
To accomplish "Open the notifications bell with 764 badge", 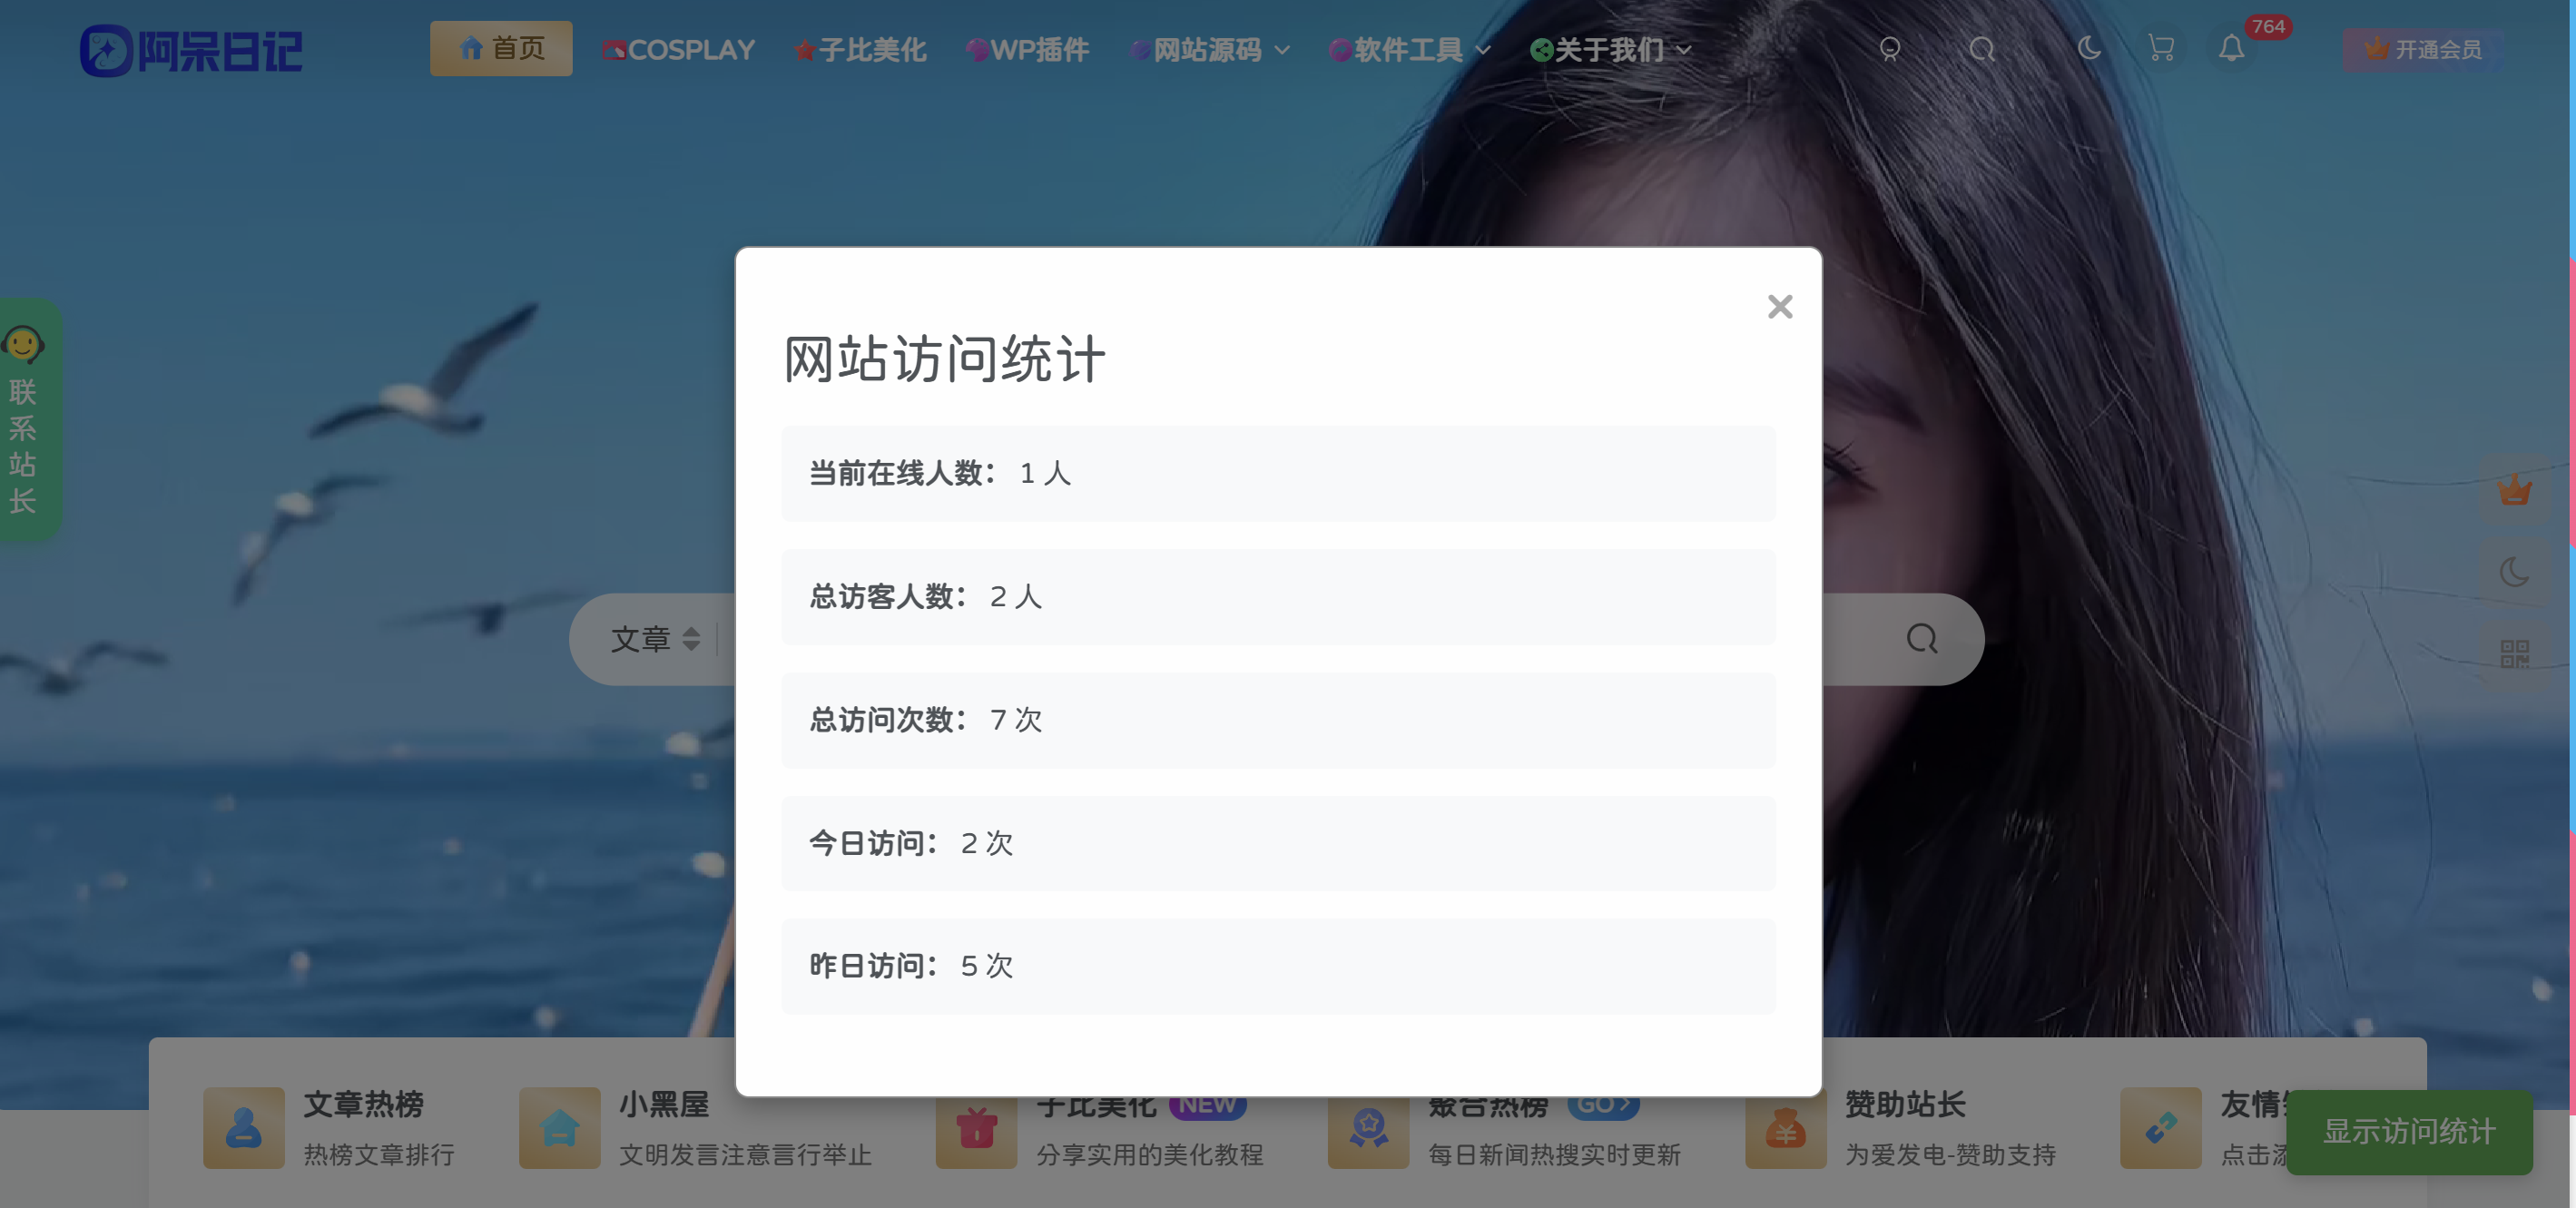I will (2231, 49).
